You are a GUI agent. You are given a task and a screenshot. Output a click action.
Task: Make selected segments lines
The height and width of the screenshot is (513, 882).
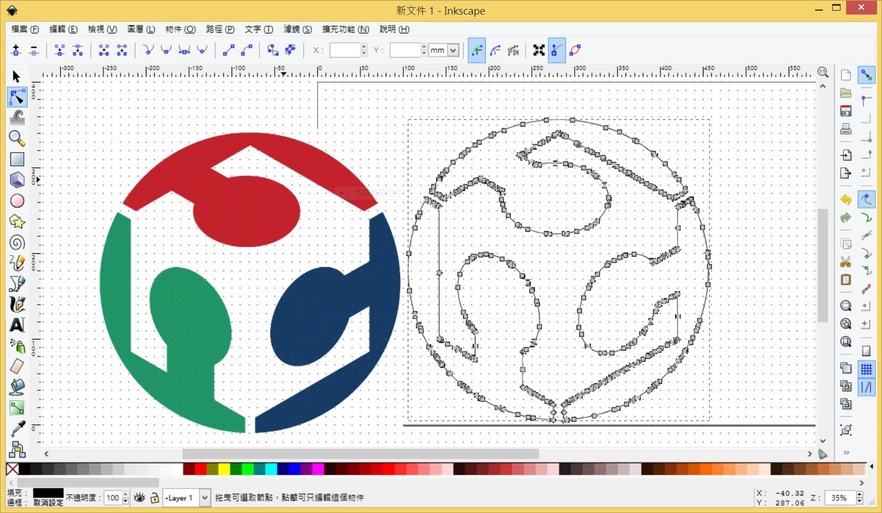click(228, 50)
